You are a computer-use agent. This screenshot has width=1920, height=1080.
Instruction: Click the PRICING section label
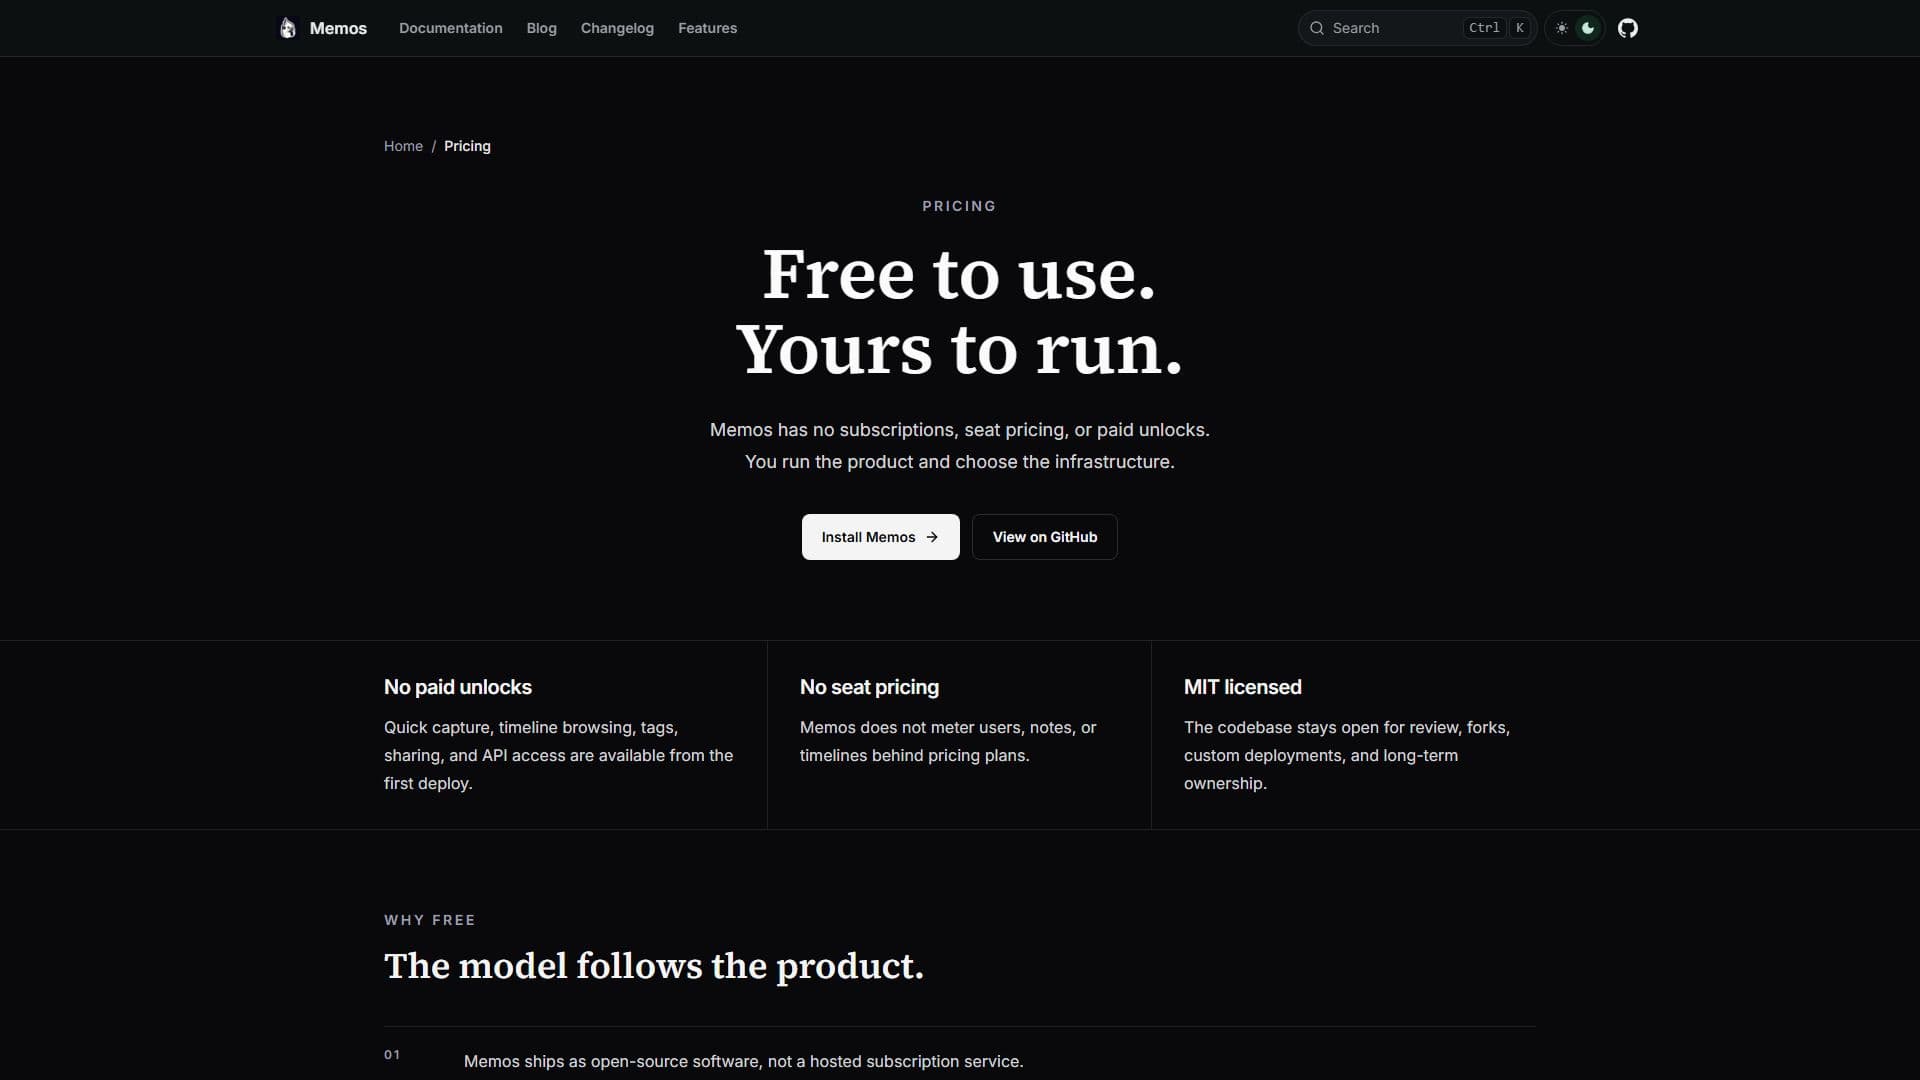click(959, 206)
